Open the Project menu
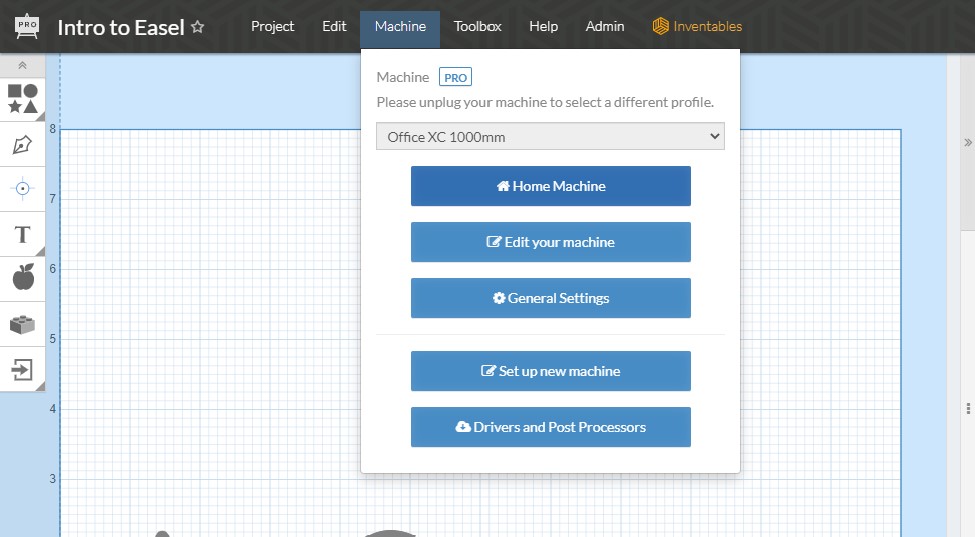The image size is (975, 537). click(272, 26)
